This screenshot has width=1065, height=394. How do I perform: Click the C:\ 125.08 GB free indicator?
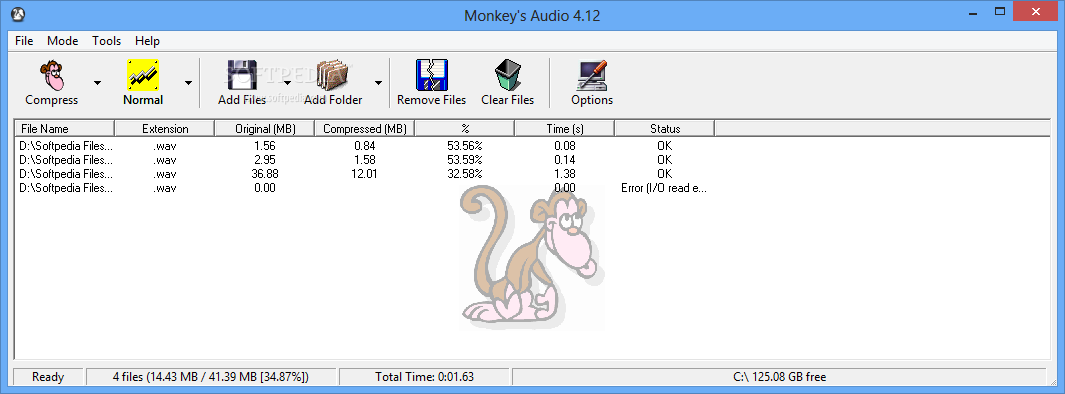[780, 377]
